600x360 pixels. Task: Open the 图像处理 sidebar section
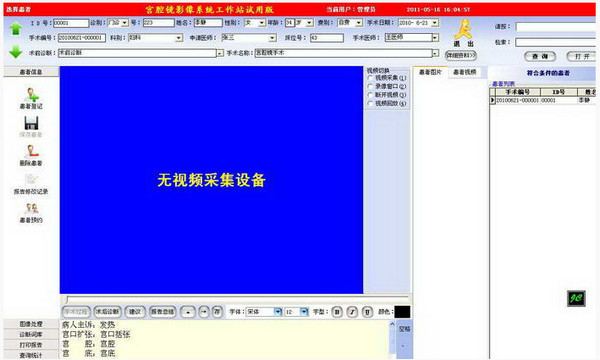click(31, 324)
